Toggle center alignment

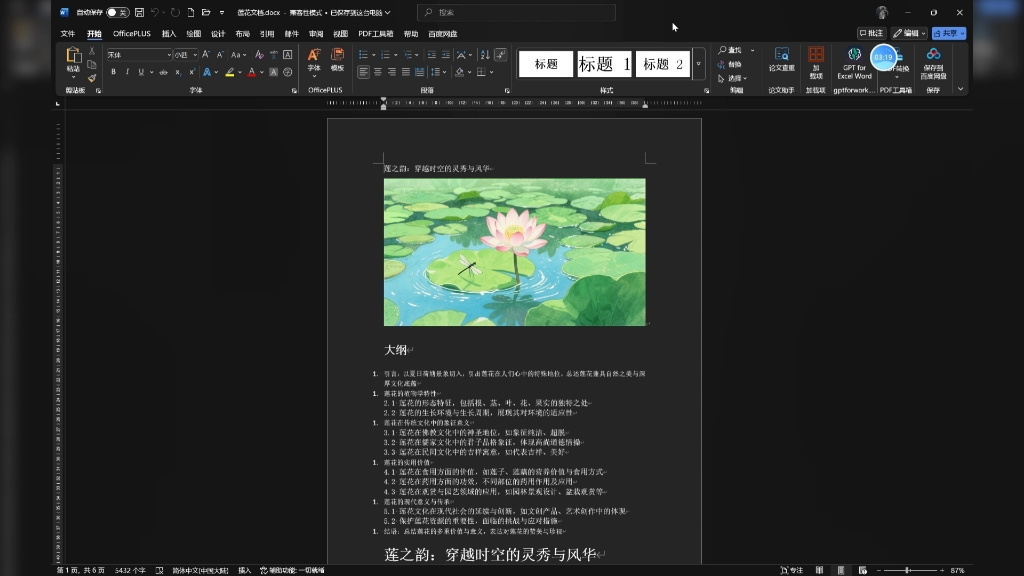[x=377, y=72]
